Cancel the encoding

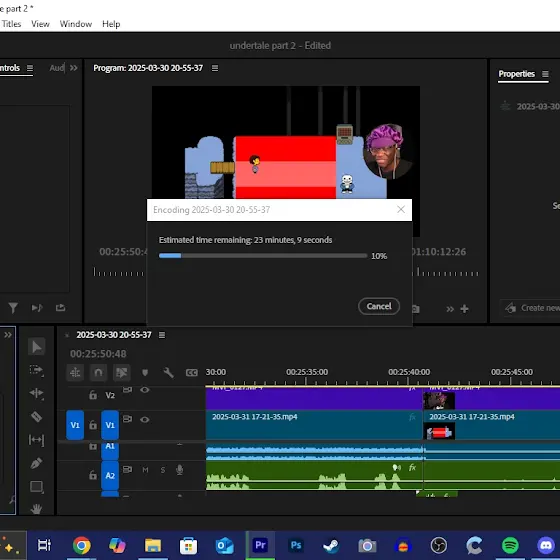click(x=379, y=306)
